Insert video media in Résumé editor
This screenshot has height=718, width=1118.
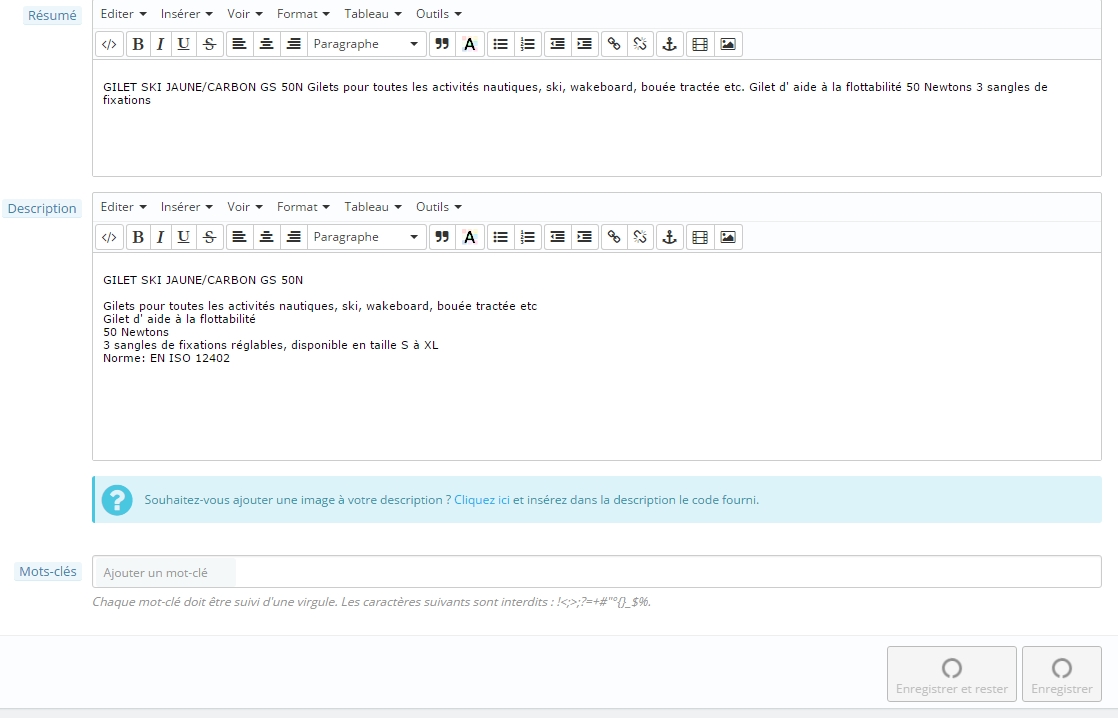(x=700, y=44)
